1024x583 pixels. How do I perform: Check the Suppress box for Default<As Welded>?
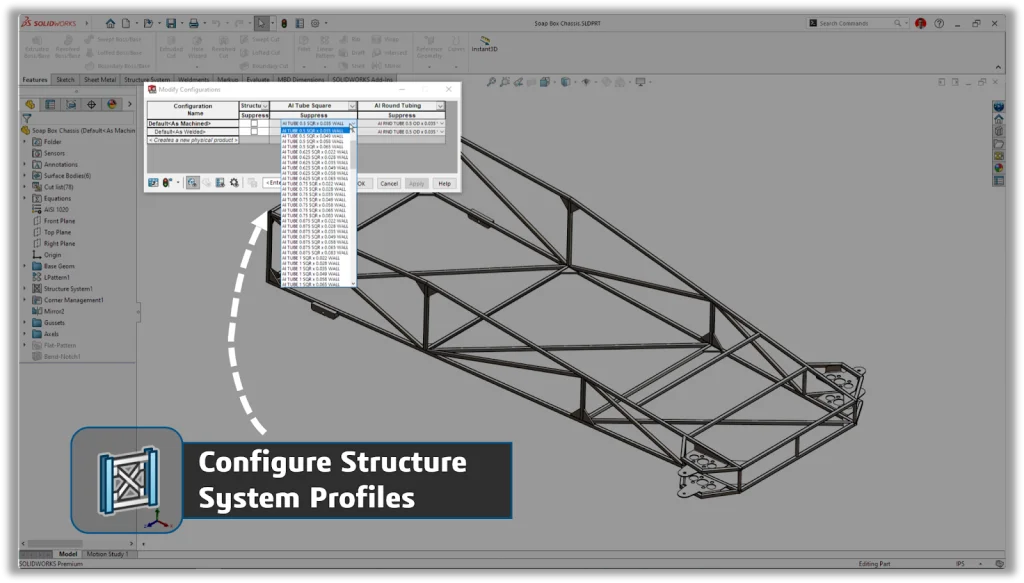pyautogui.click(x=254, y=131)
